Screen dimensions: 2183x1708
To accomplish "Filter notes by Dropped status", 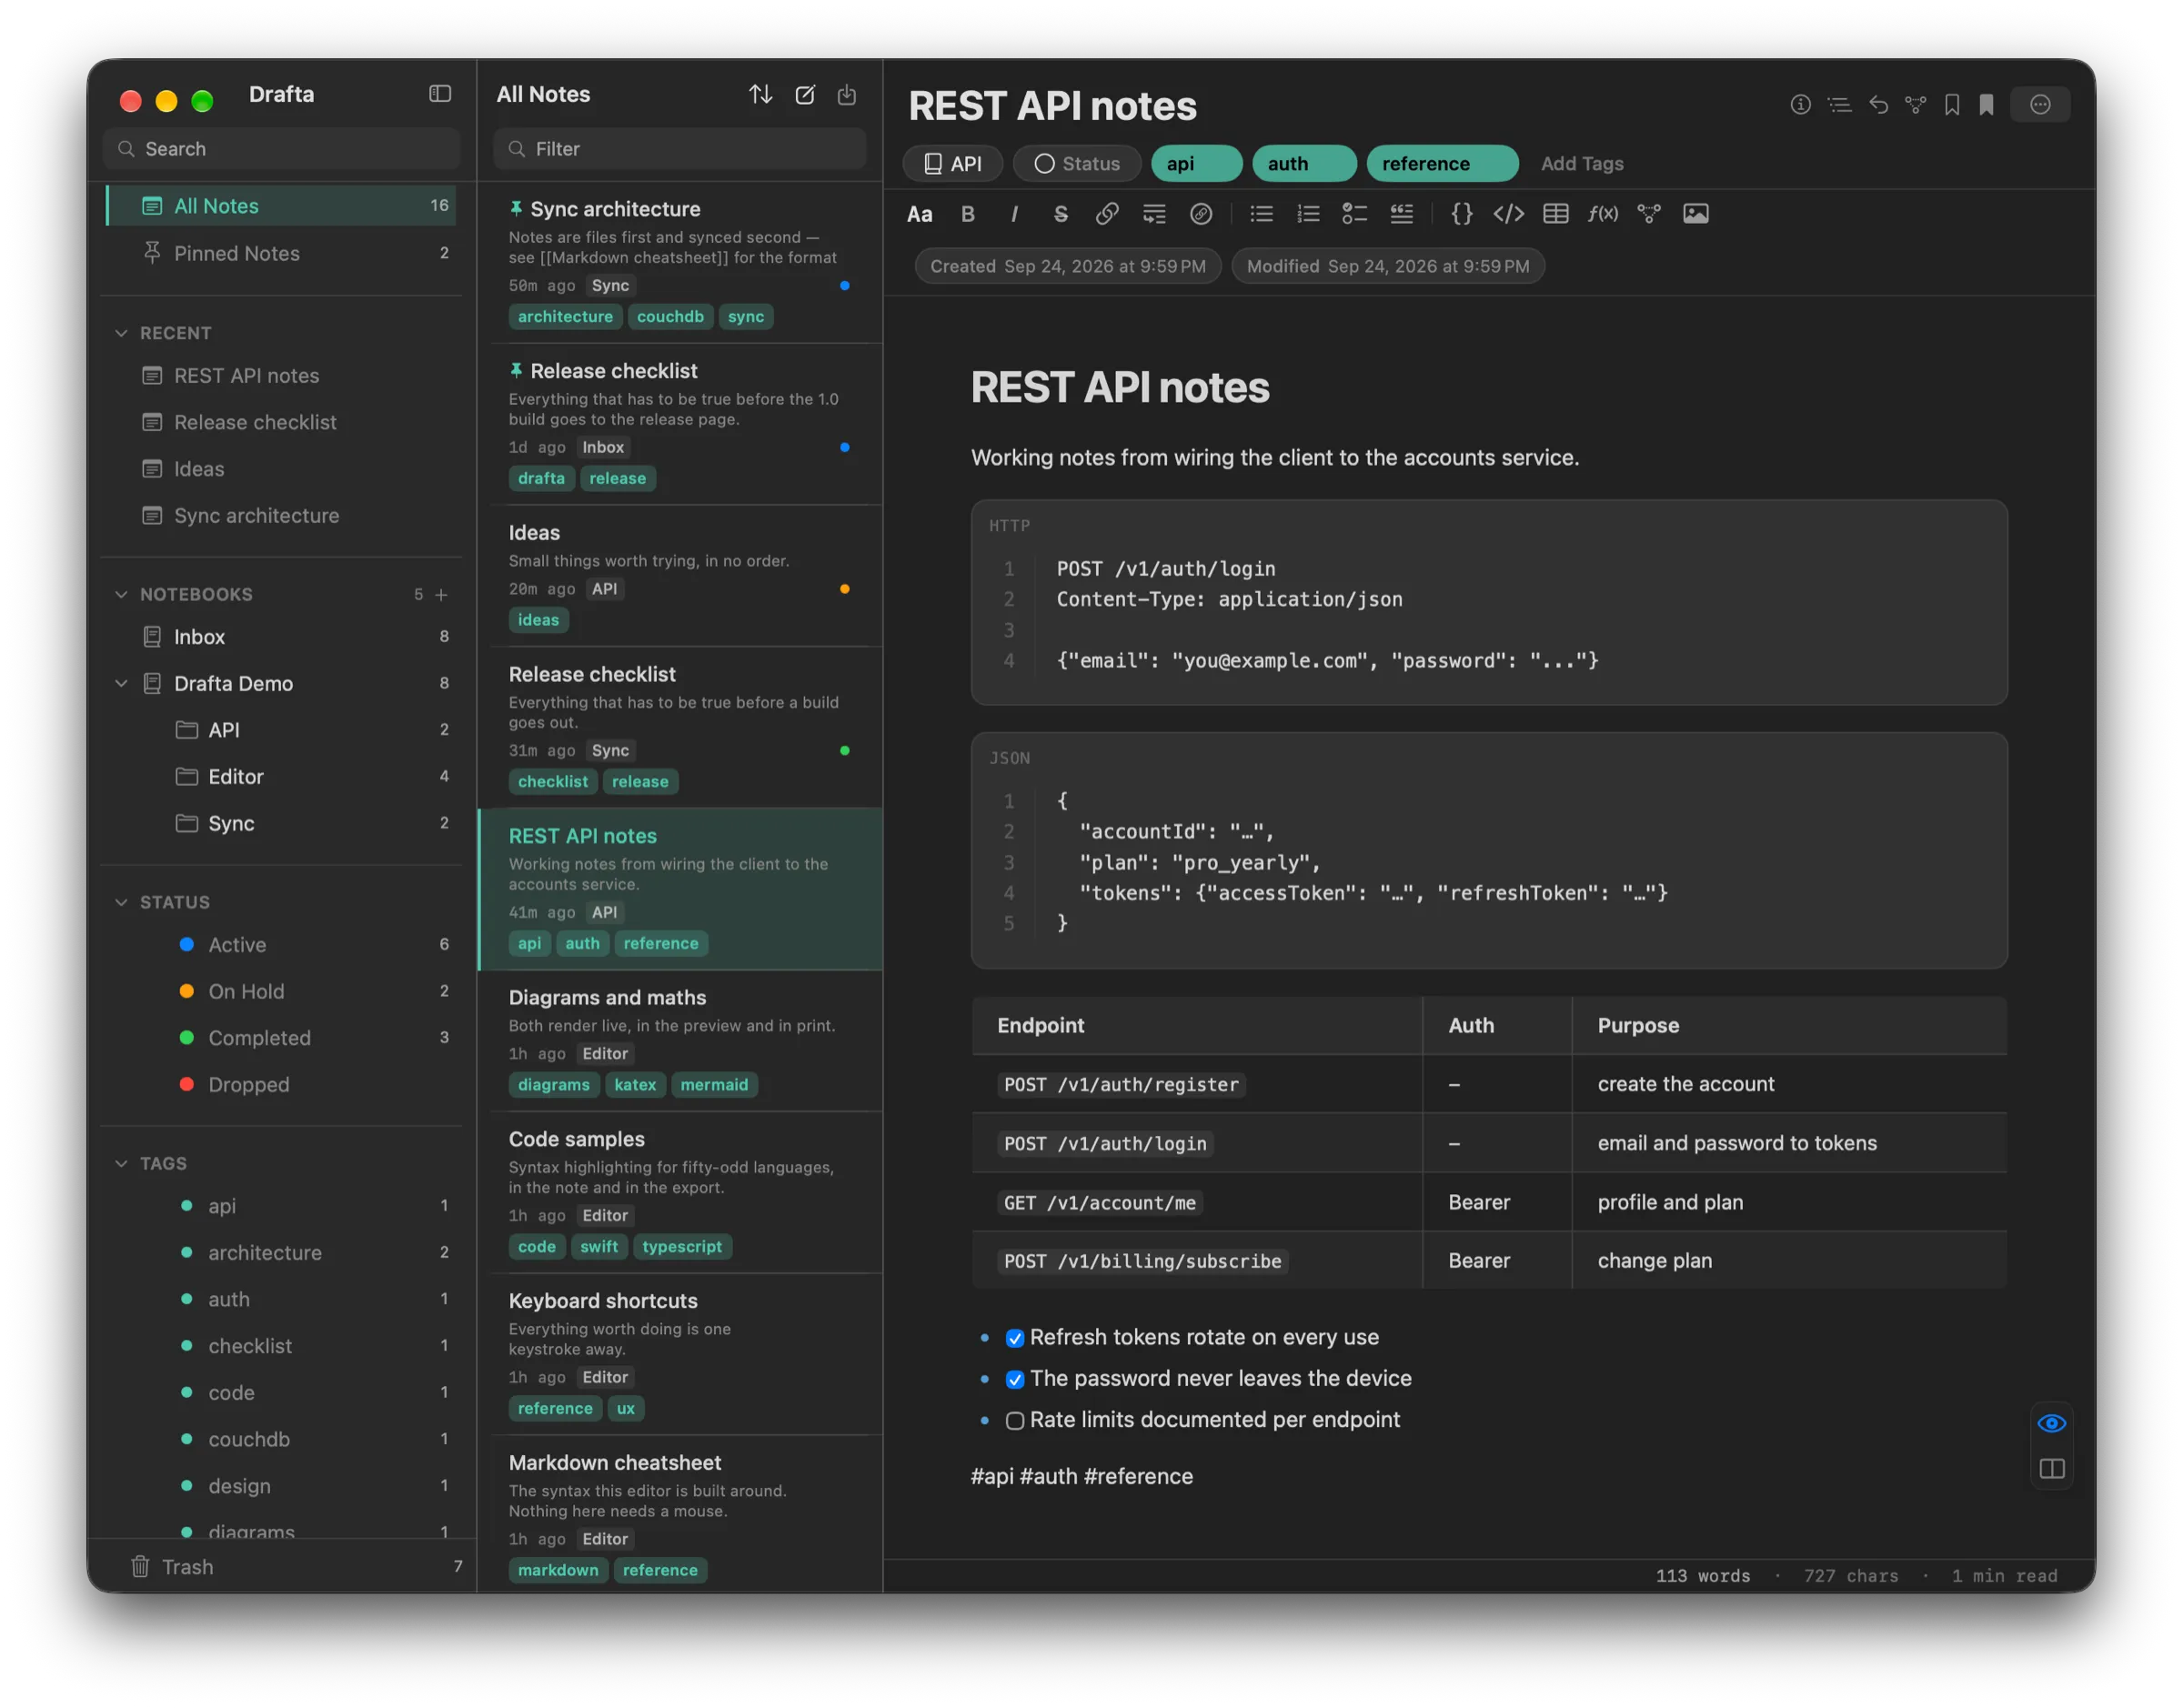I will (283, 1085).
